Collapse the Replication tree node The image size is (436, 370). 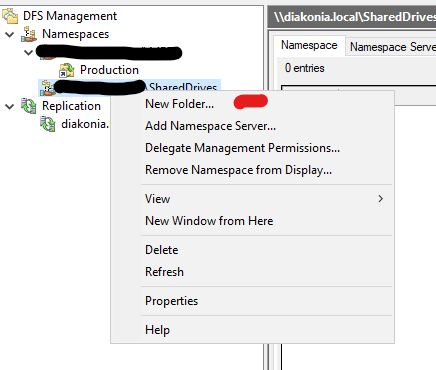click(x=10, y=106)
